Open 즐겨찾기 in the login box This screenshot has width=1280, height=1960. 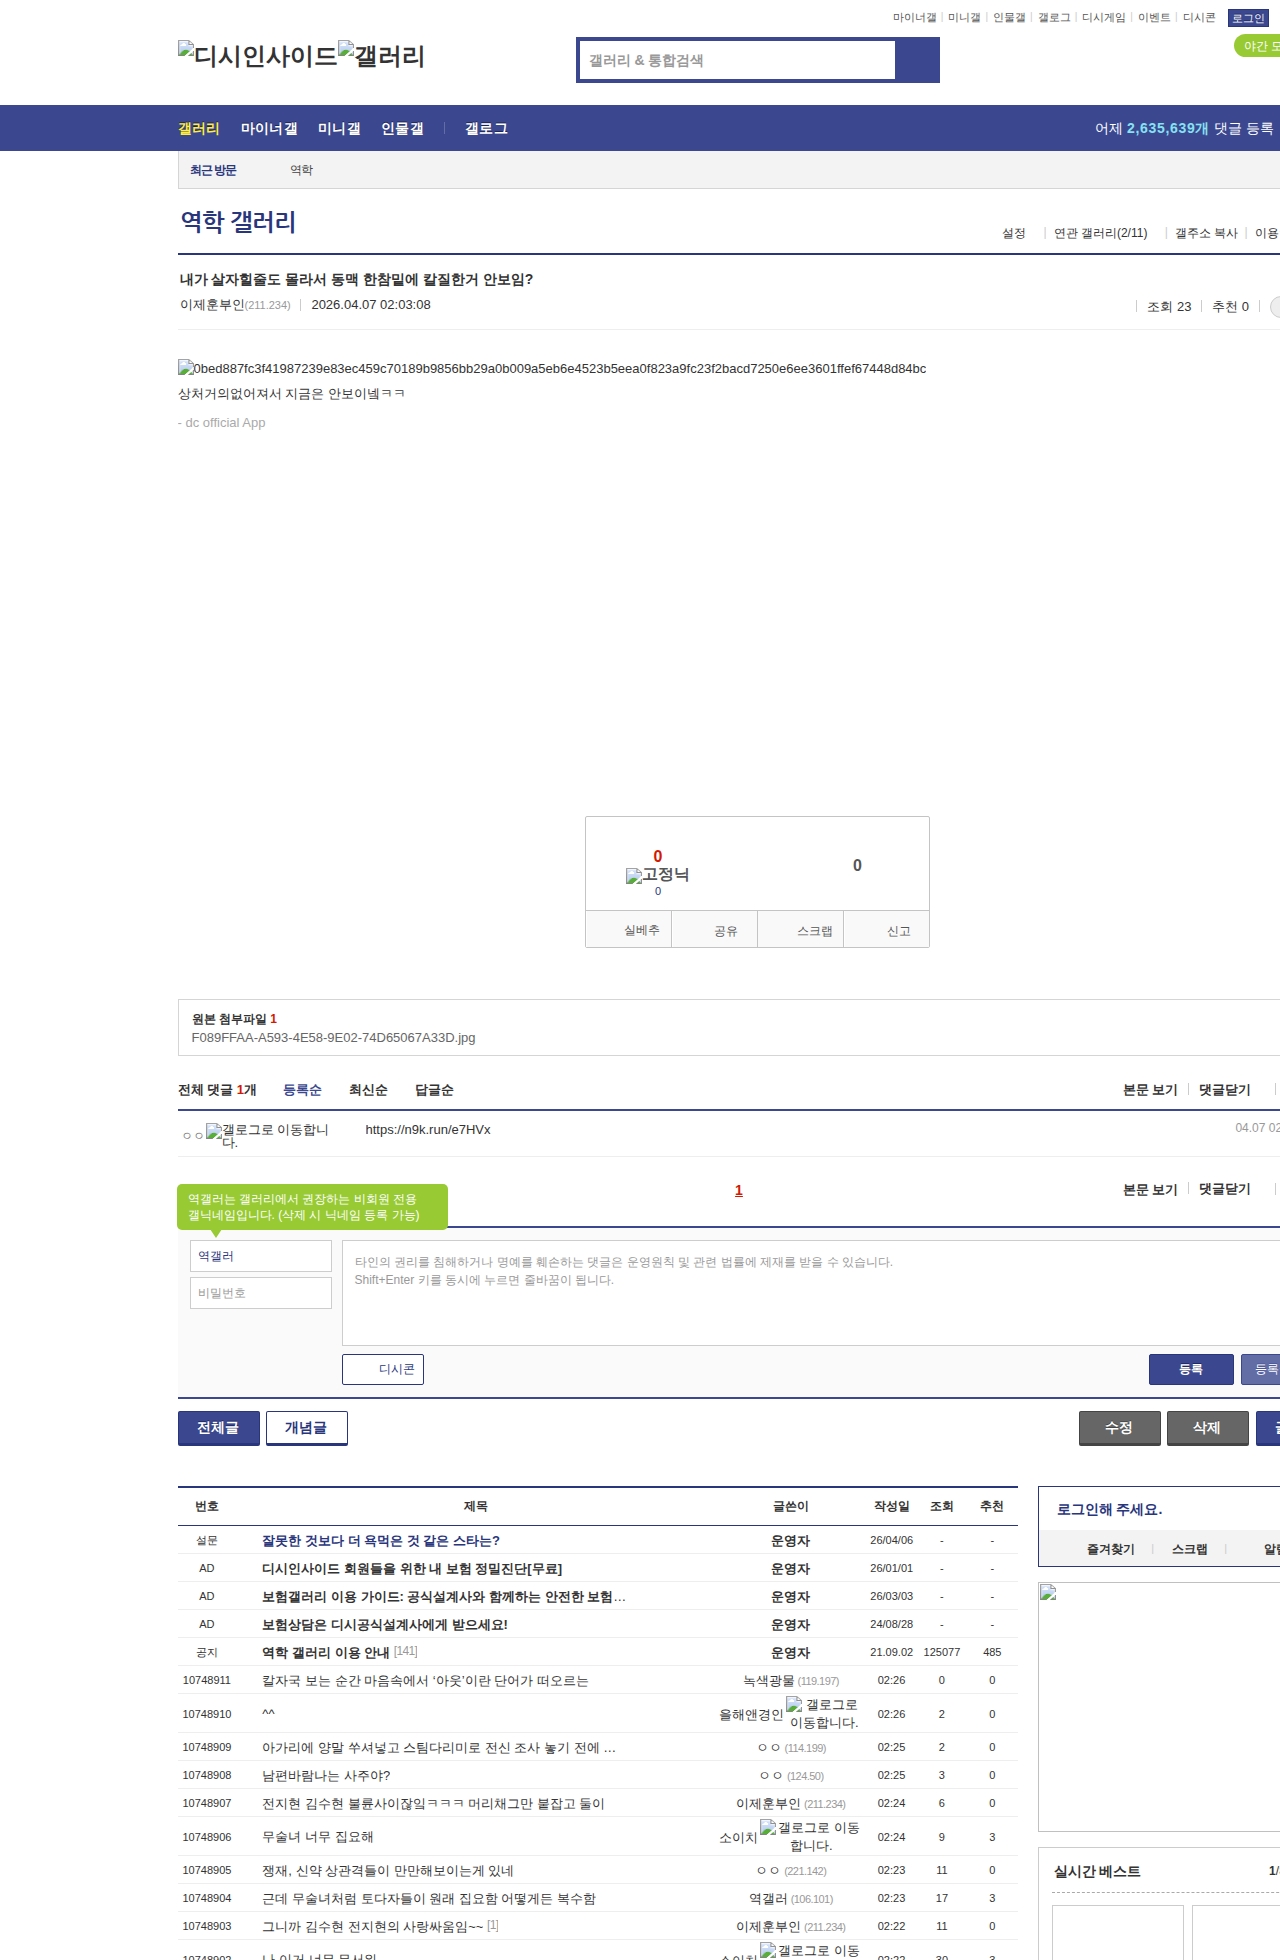tap(1110, 1549)
